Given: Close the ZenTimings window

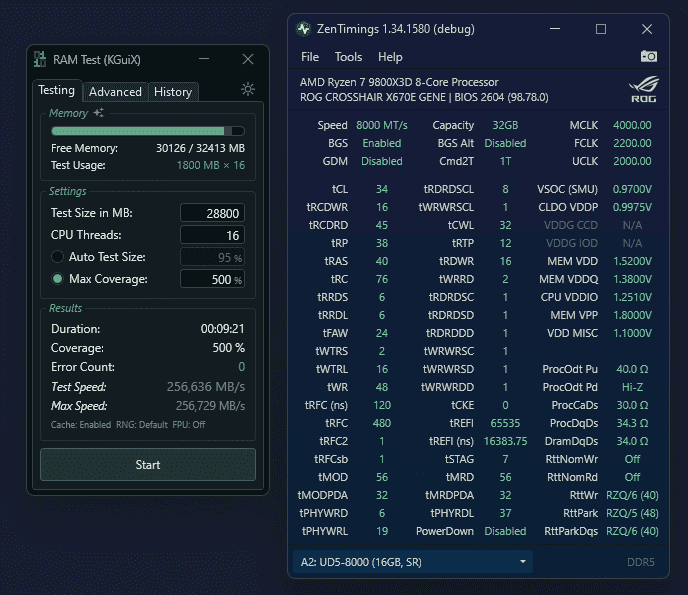Looking at the screenshot, I should [647, 29].
